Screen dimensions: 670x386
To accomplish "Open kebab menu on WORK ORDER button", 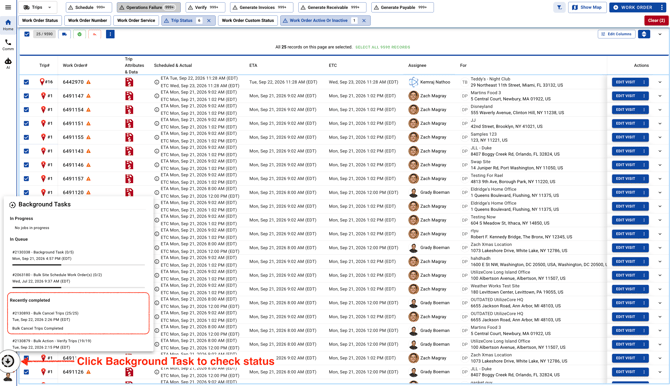I will click(x=662, y=7).
